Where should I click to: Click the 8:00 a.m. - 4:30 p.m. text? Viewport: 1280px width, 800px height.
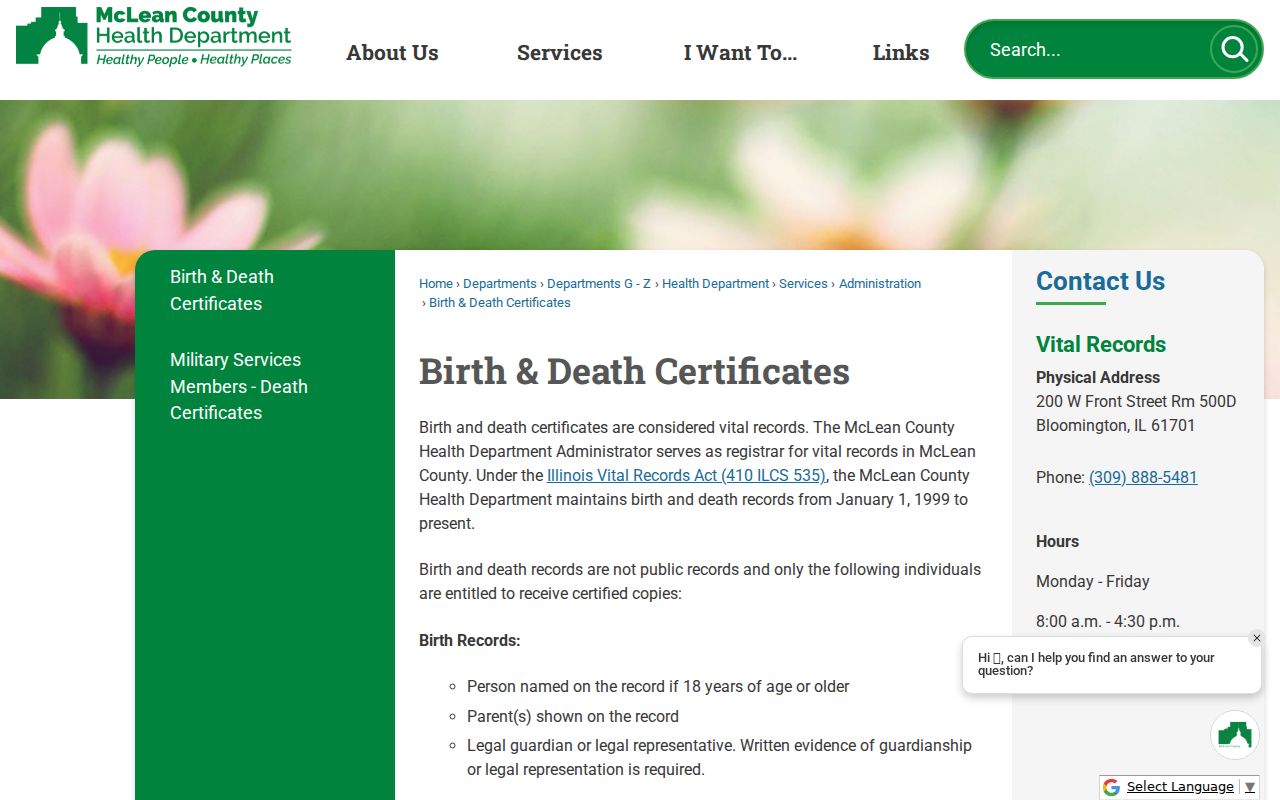(1108, 621)
